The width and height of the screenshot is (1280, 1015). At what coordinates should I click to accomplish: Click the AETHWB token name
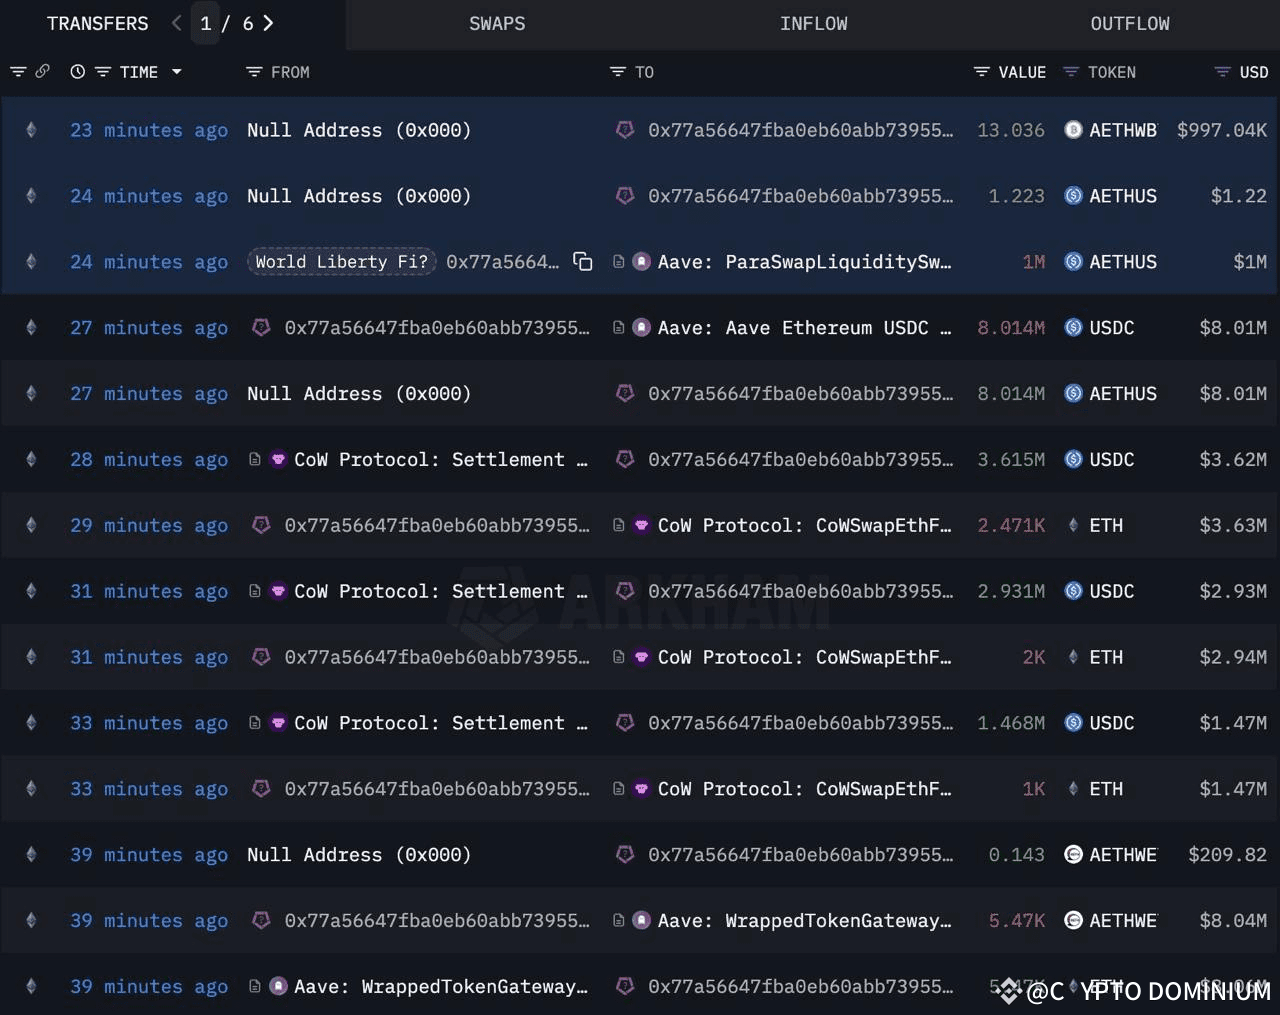pyautogui.click(x=1123, y=130)
